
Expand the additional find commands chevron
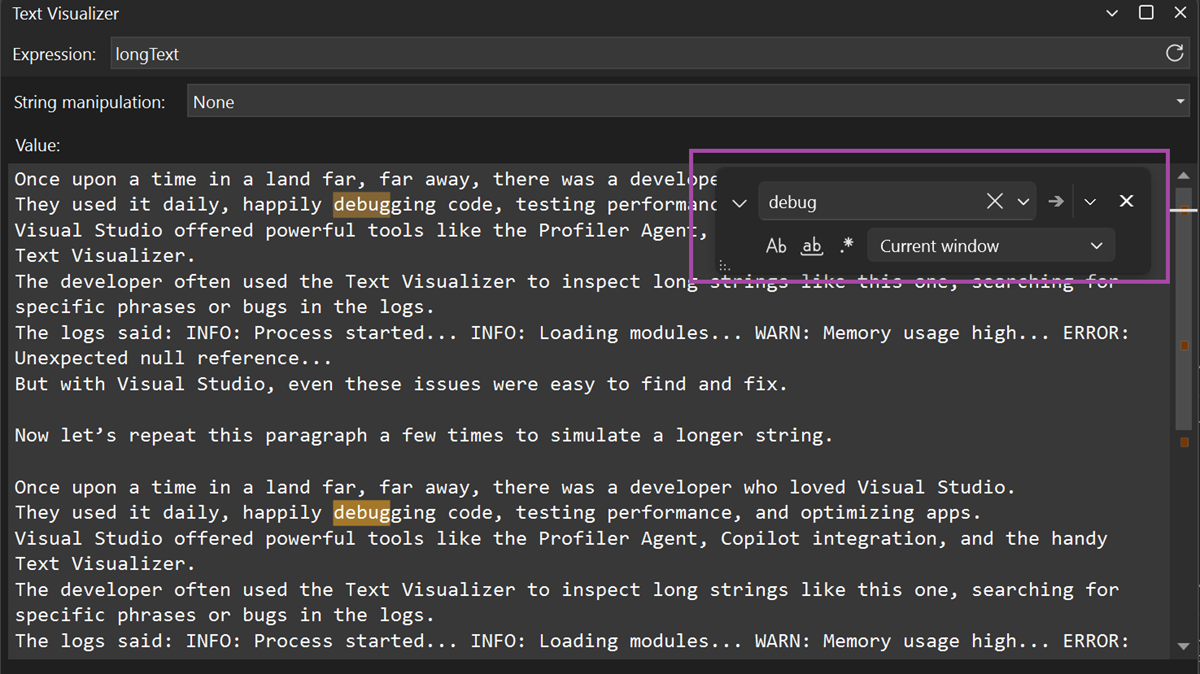(x=1089, y=201)
